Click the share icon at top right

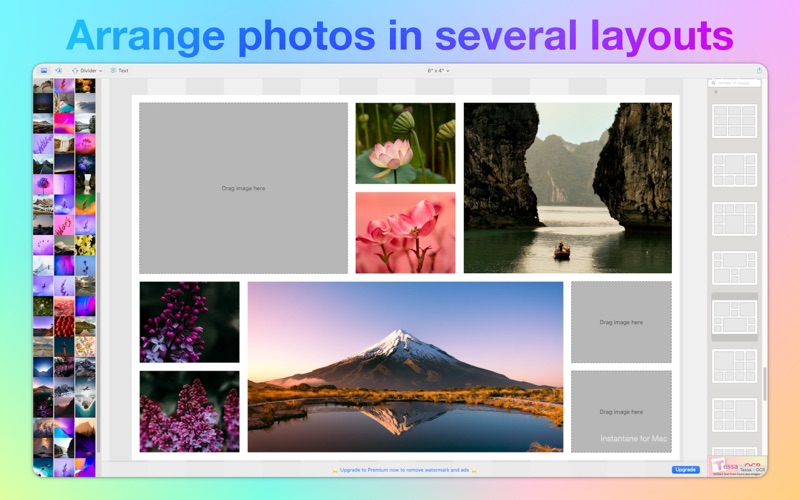point(759,70)
